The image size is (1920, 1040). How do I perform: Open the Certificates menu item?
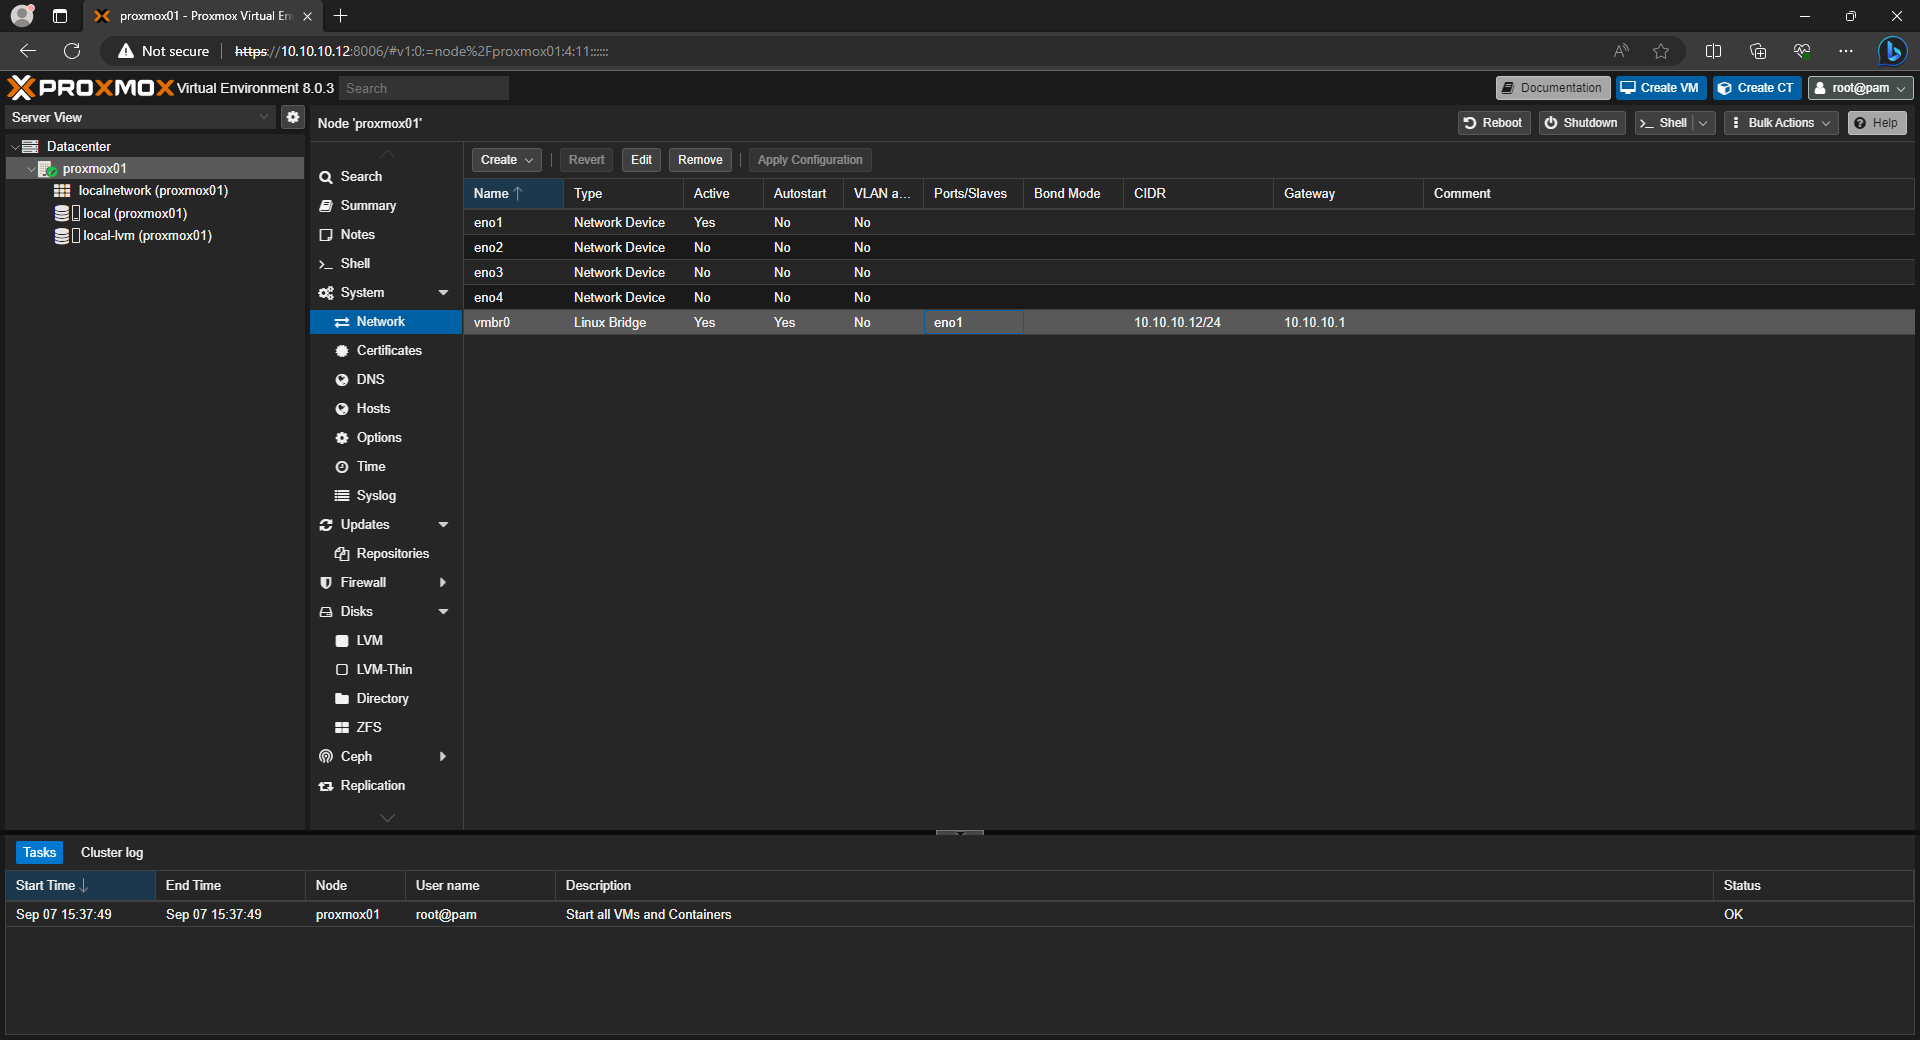389,351
